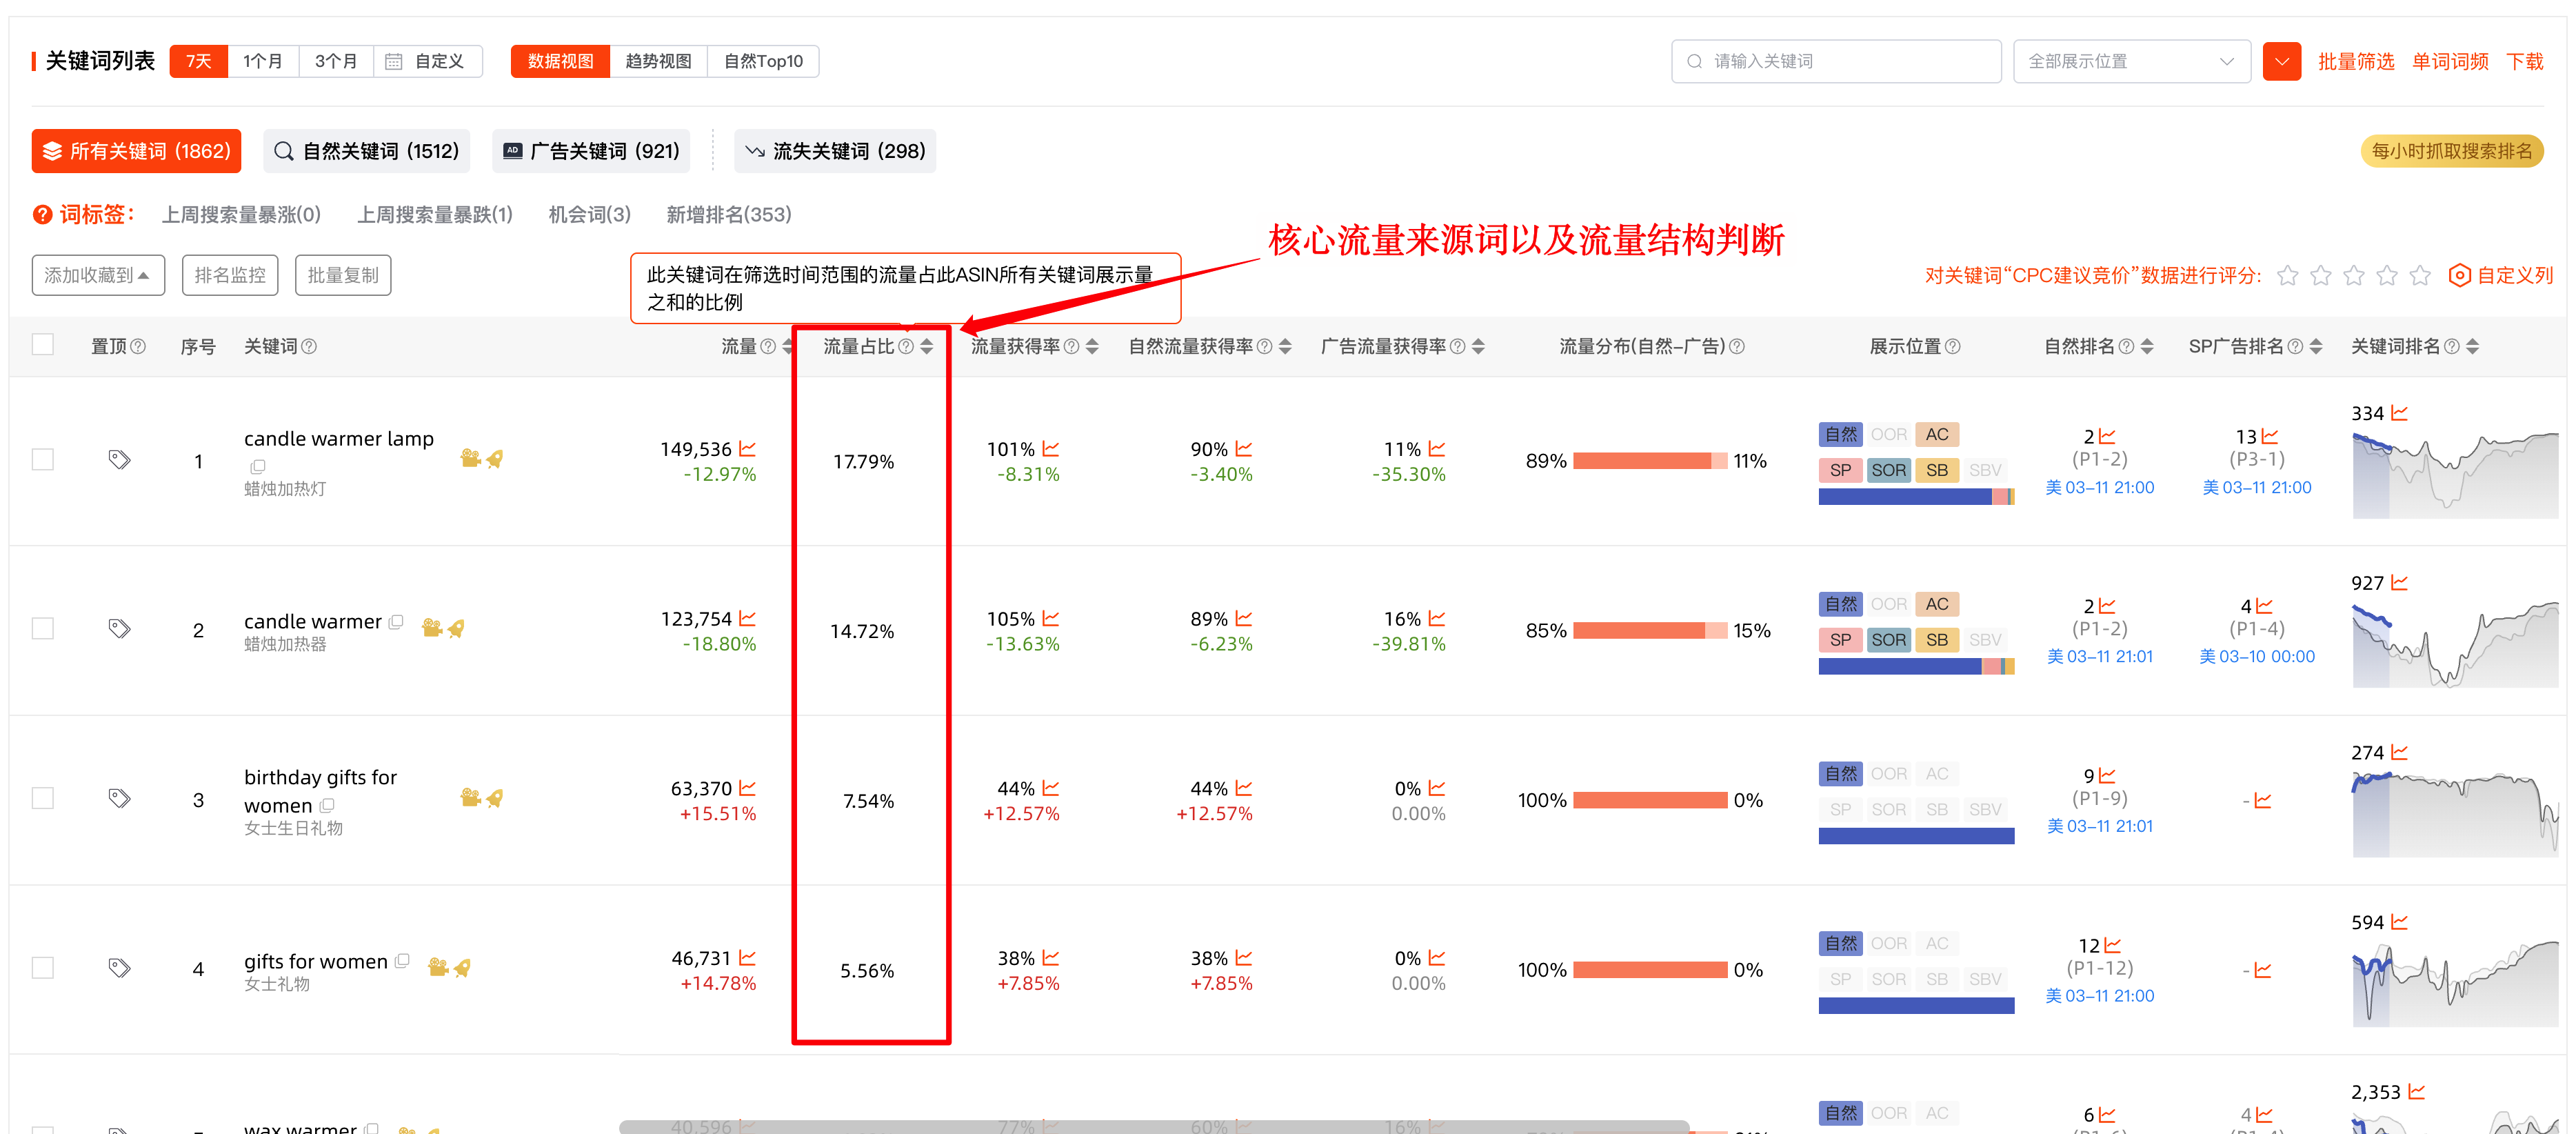
Task: Click the 批量复制 button
Action: click(342, 274)
